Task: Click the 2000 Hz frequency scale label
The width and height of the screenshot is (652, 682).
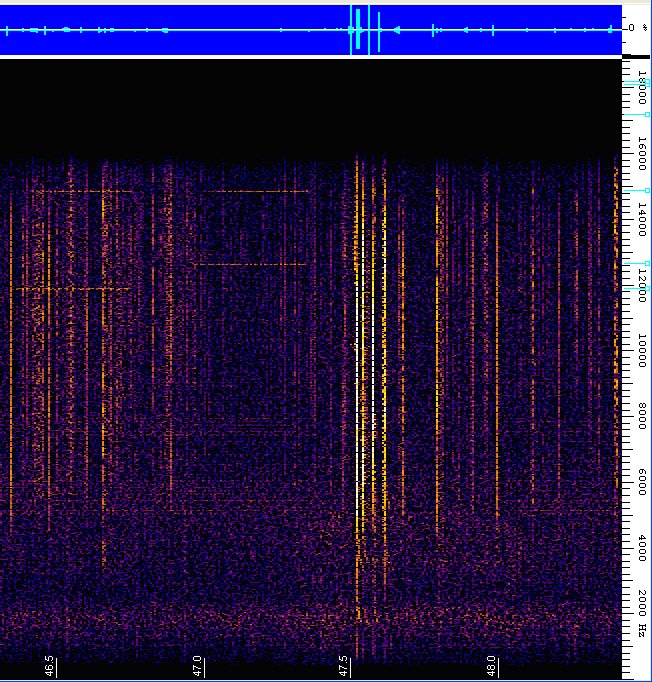Action: pyautogui.click(x=642, y=614)
